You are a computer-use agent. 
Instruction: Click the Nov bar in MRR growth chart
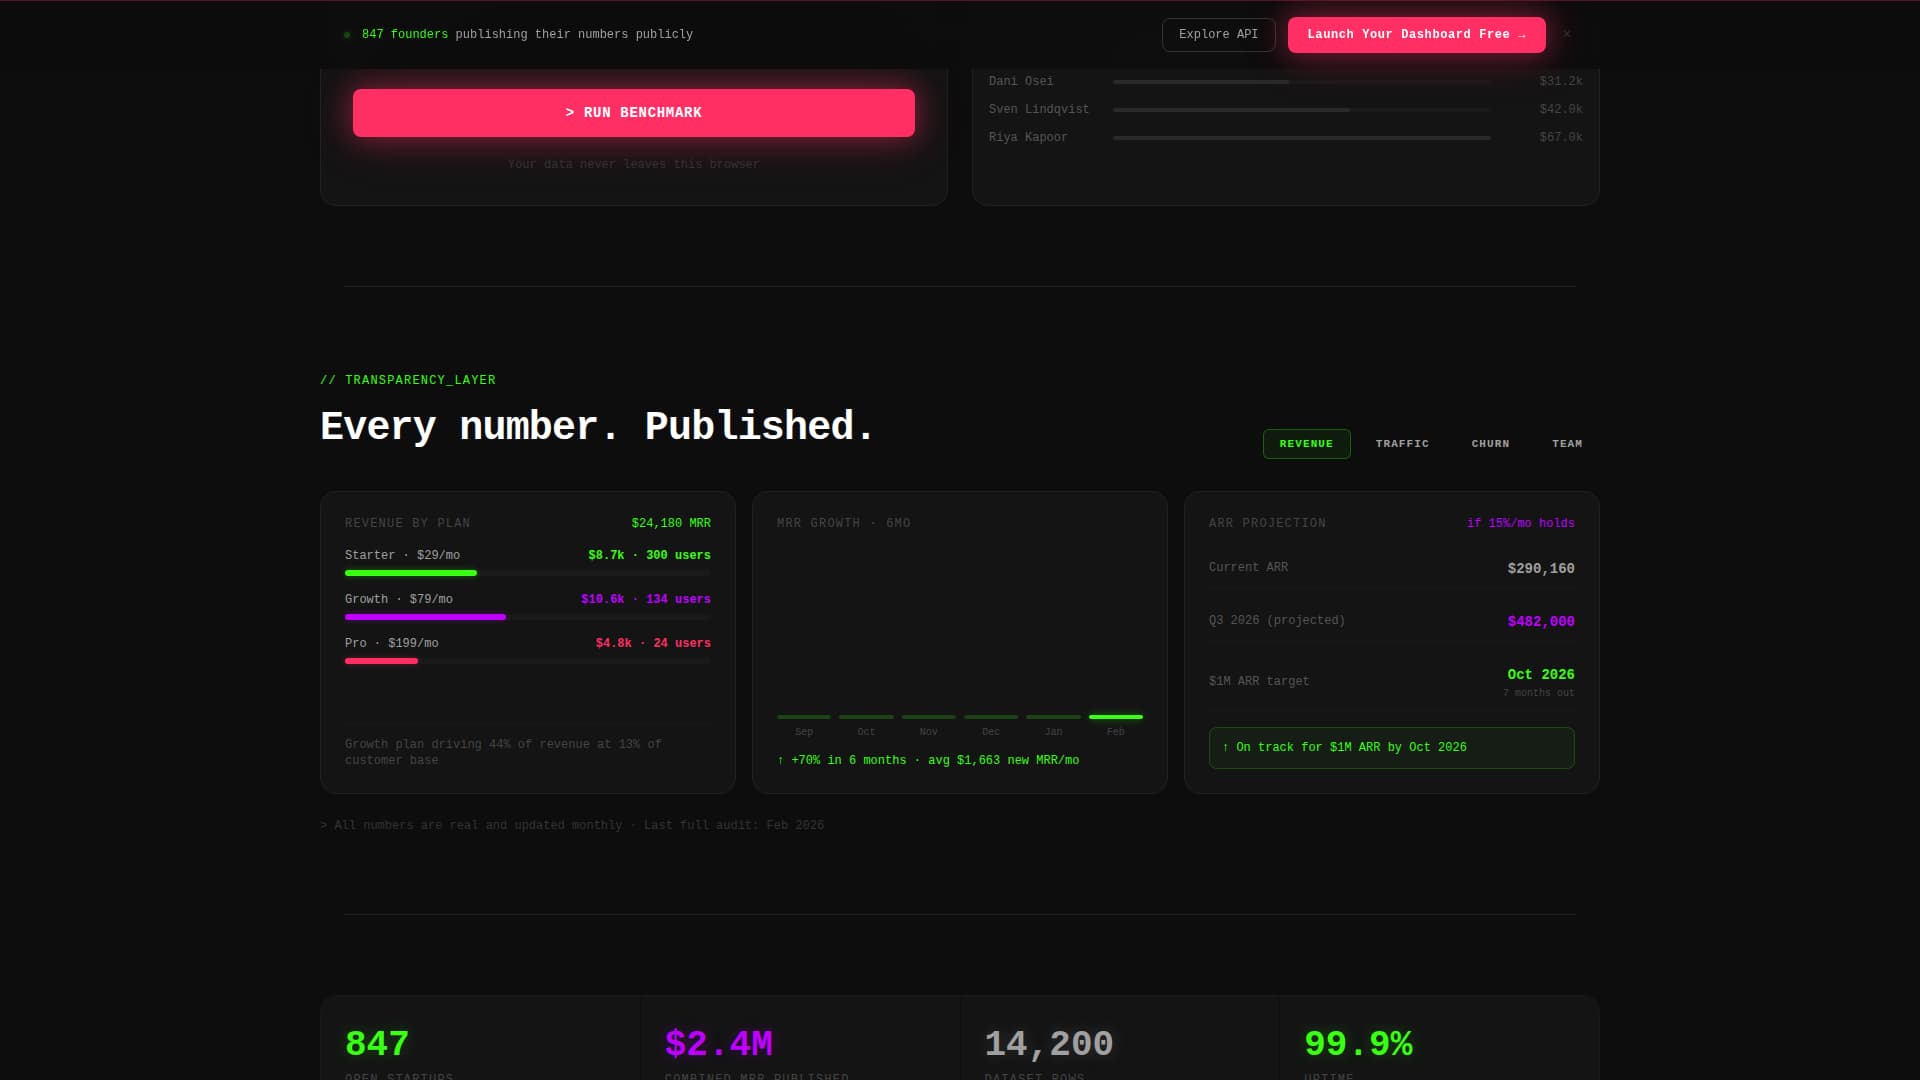[928, 717]
